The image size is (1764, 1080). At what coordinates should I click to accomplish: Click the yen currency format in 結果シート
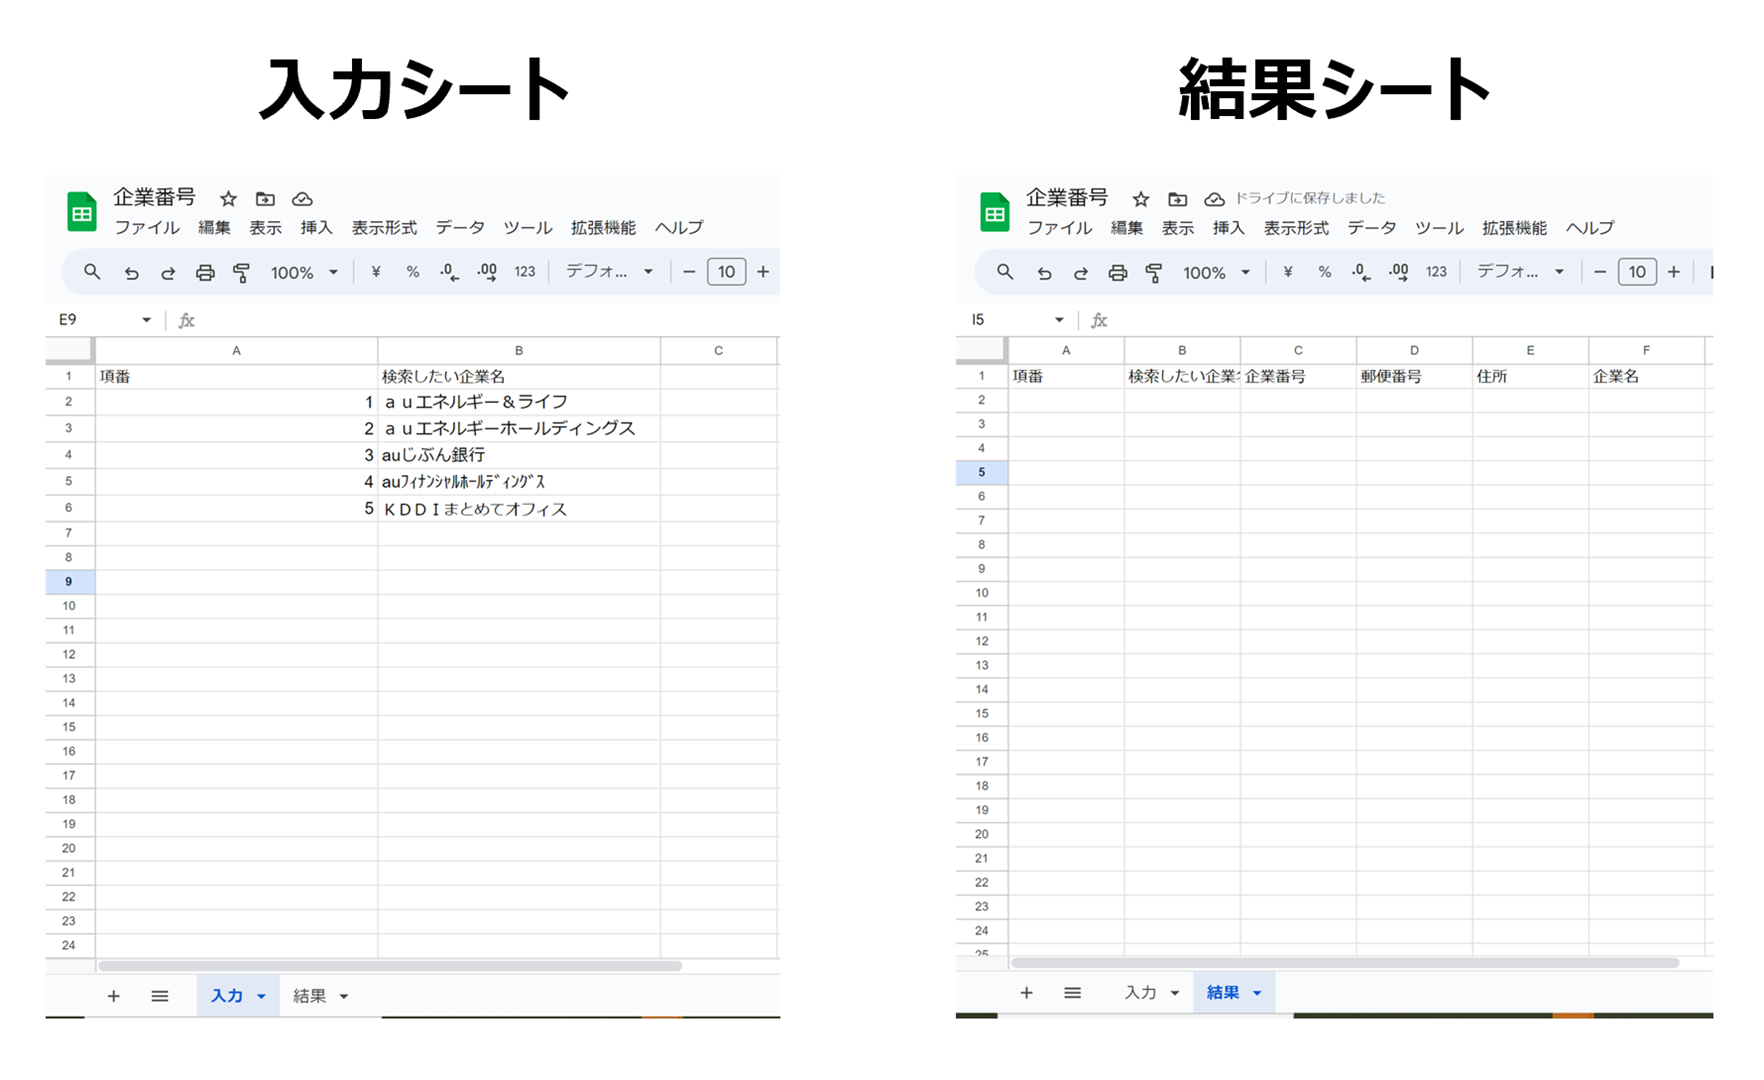(x=1288, y=272)
